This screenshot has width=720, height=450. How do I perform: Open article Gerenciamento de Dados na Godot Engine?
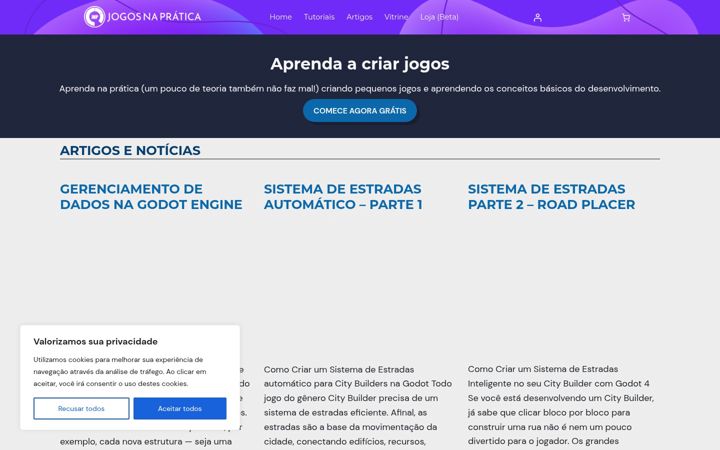[x=151, y=197]
